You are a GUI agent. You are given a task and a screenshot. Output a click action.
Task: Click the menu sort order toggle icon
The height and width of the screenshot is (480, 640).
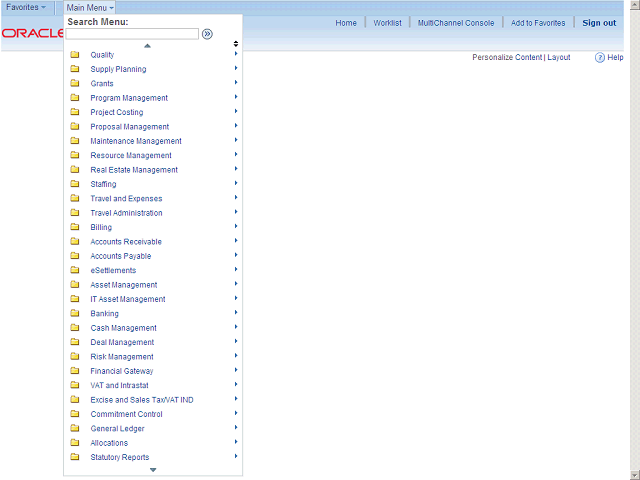point(236,44)
